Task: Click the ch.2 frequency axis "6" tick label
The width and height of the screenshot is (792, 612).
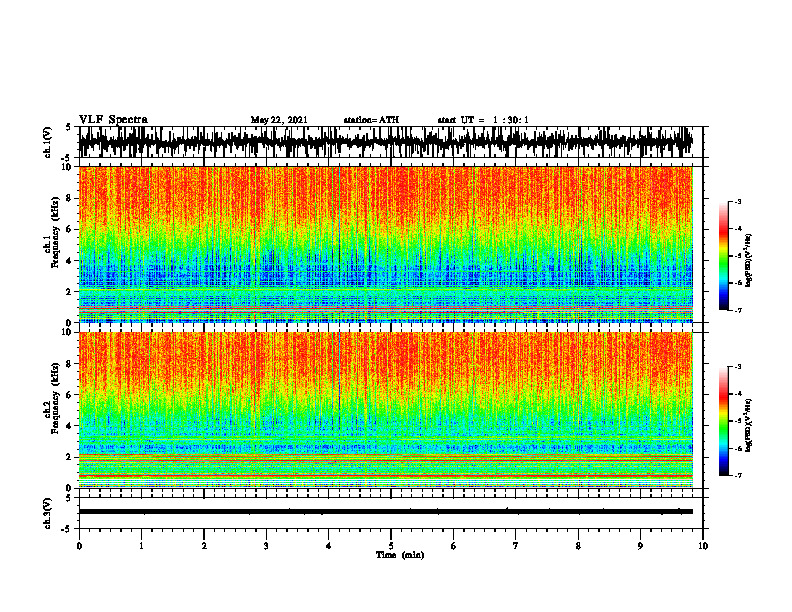Action: point(69,394)
